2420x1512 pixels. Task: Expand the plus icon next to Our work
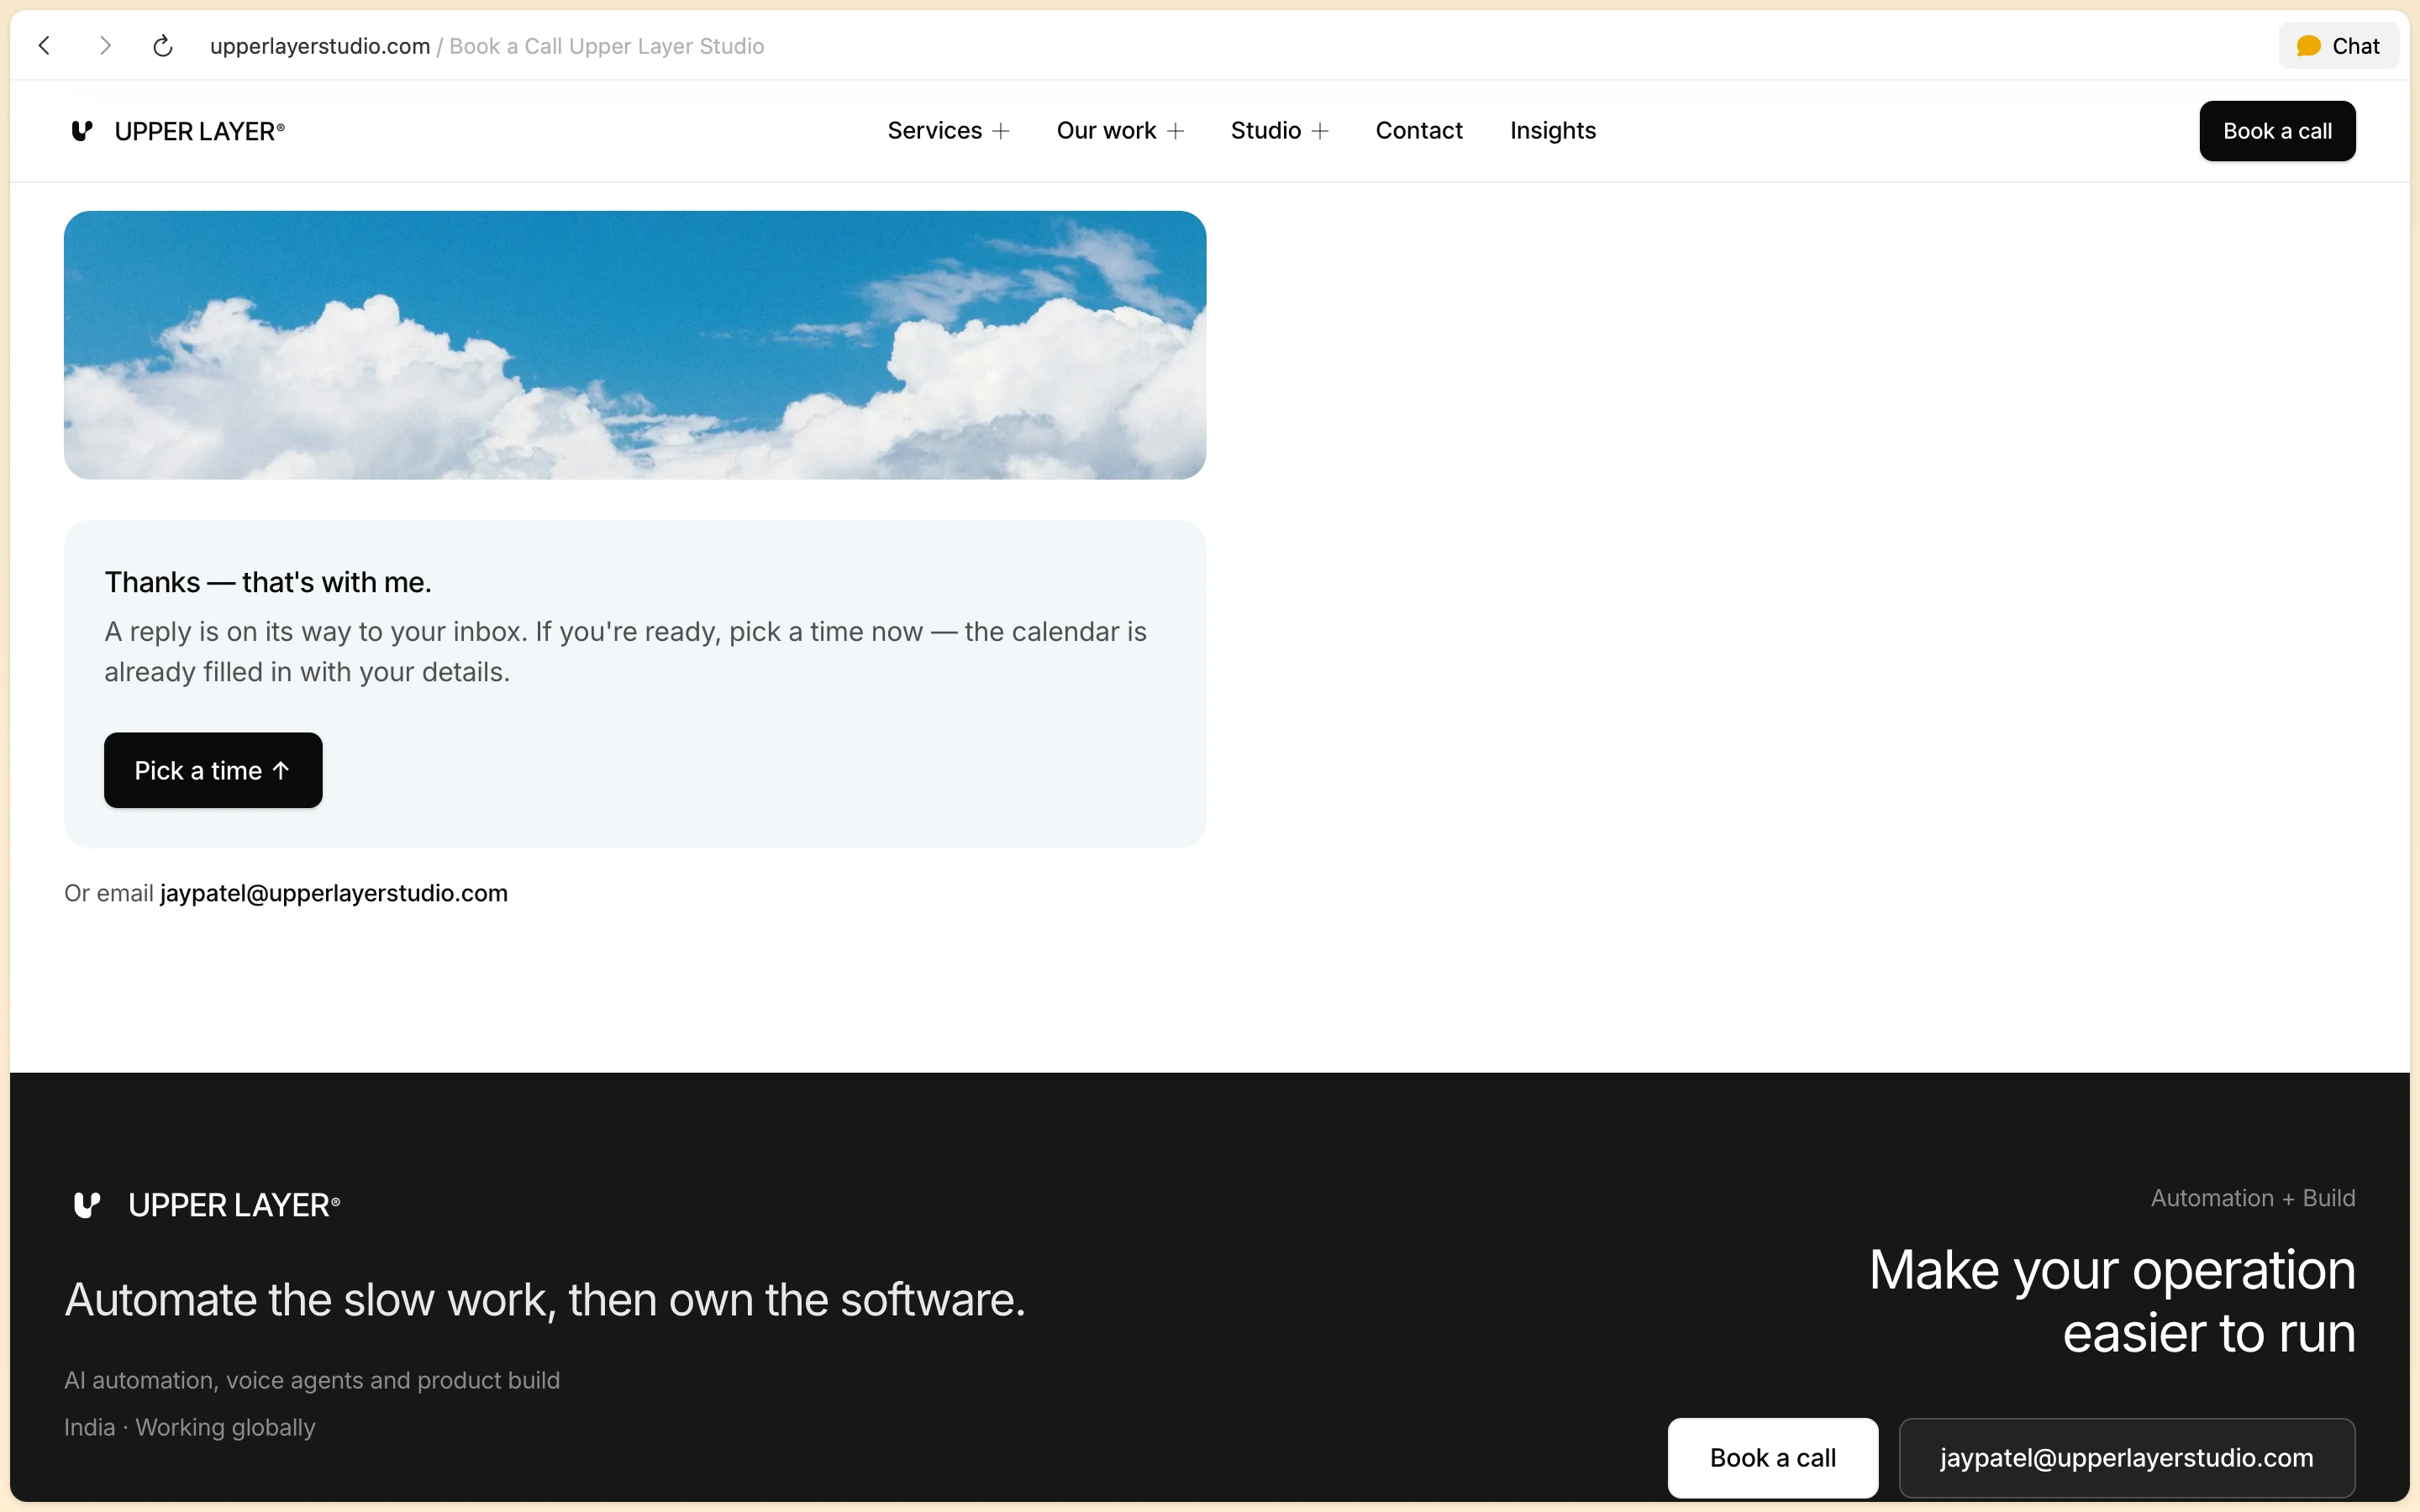click(x=1175, y=131)
